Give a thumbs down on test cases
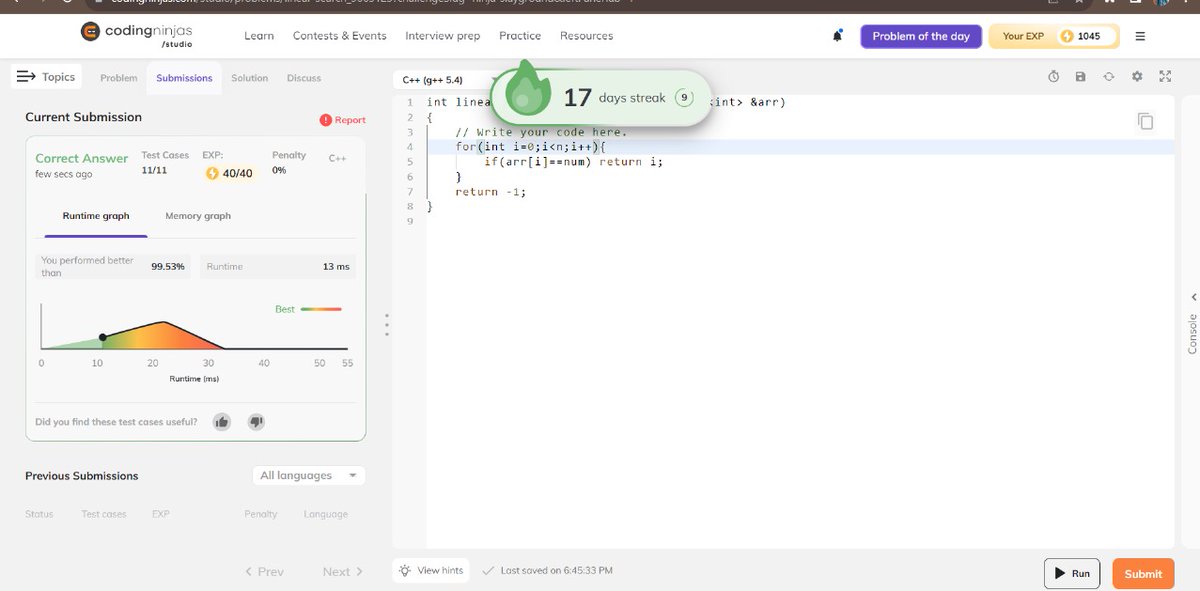1200x591 pixels. 256,421
